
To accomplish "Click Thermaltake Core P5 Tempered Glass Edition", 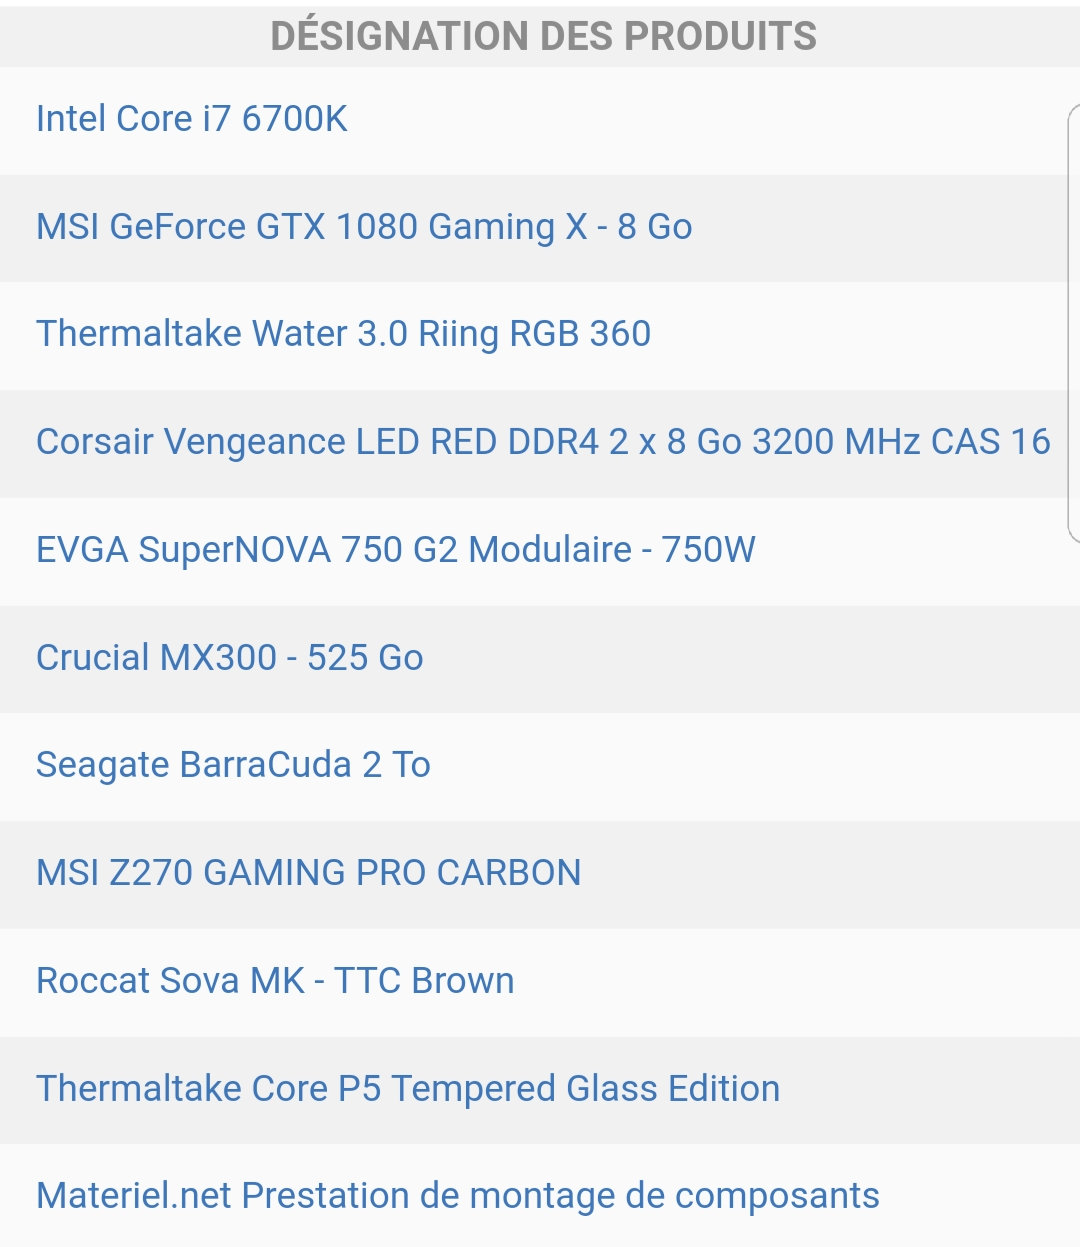I will [407, 1089].
